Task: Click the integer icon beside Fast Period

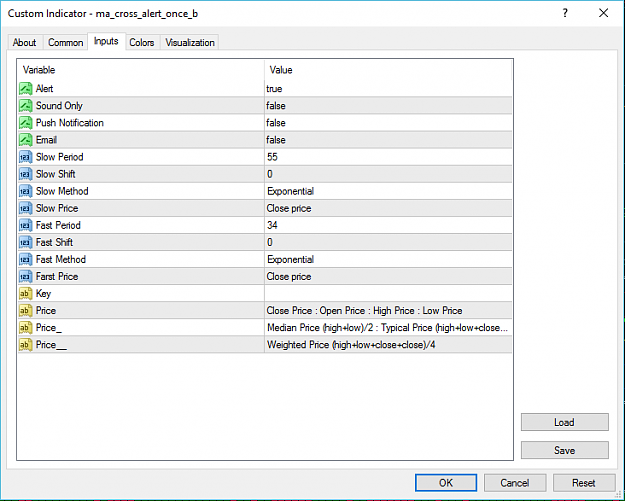Action: click(x=26, y=225)
